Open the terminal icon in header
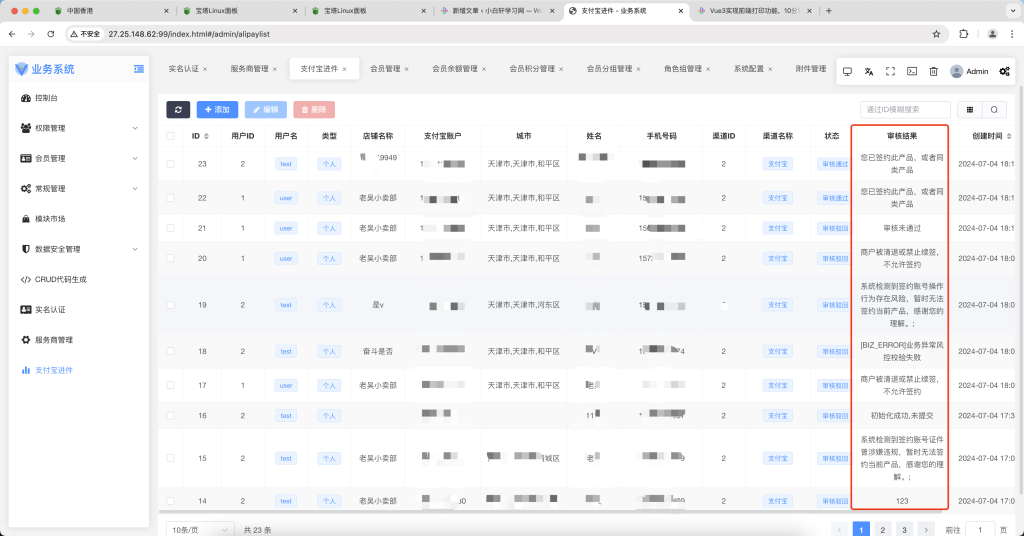The width and height of the screenshot is (1024, 536). (912, 72)
